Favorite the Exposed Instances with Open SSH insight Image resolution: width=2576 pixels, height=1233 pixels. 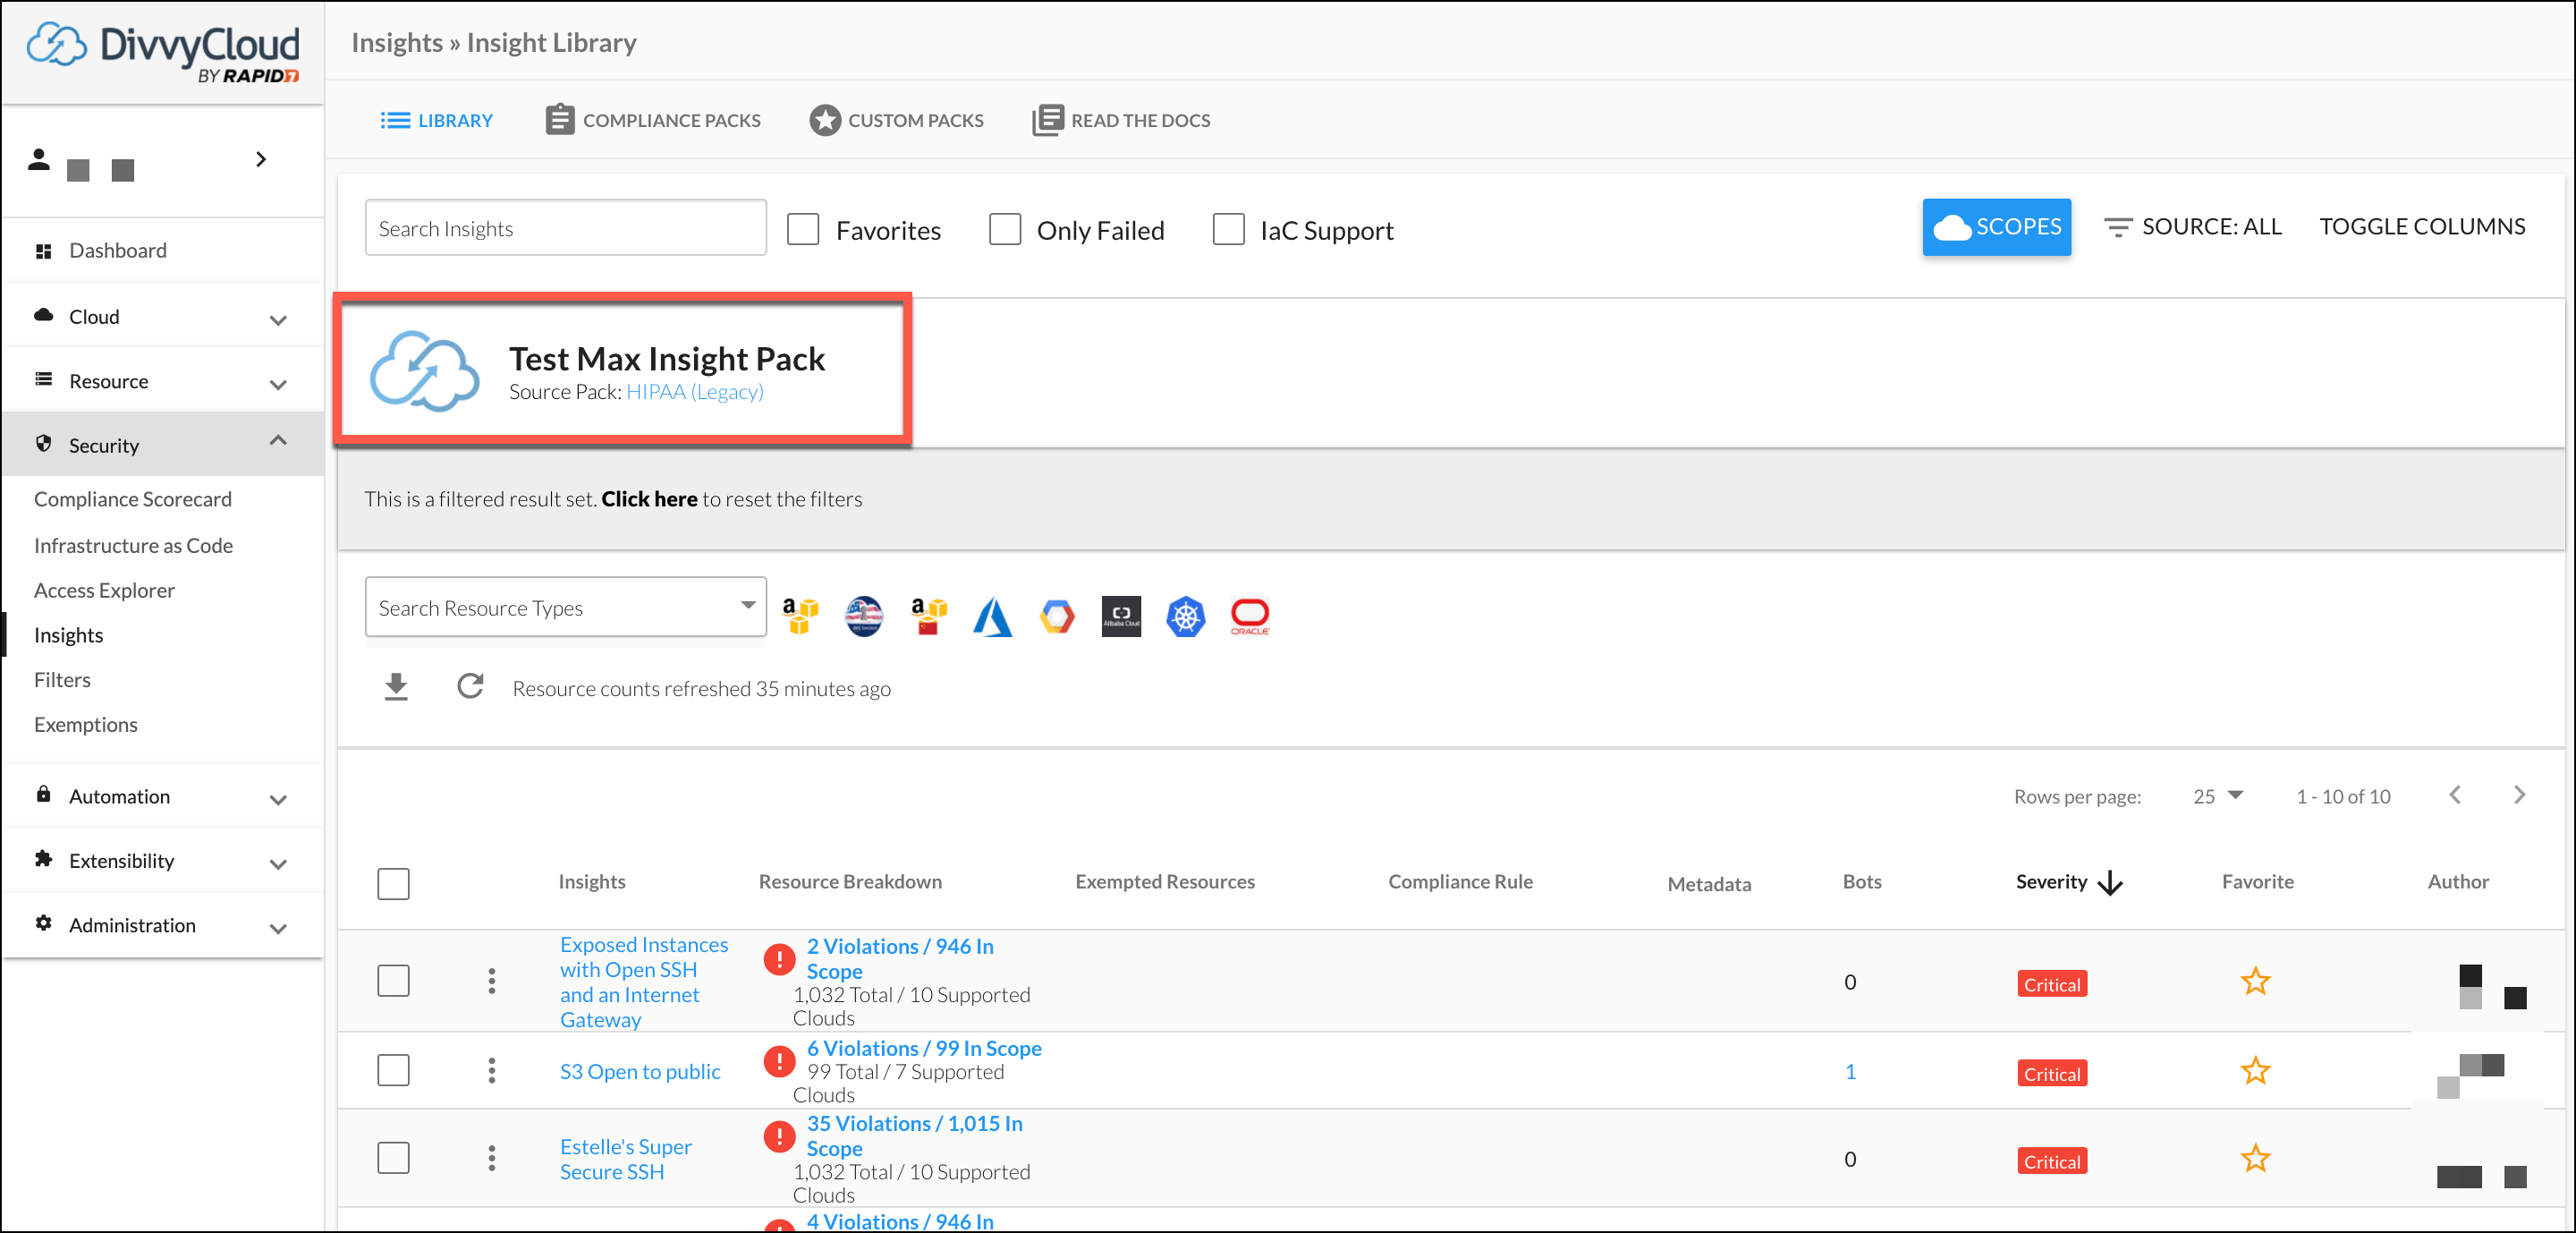[x=2255, y=981]
